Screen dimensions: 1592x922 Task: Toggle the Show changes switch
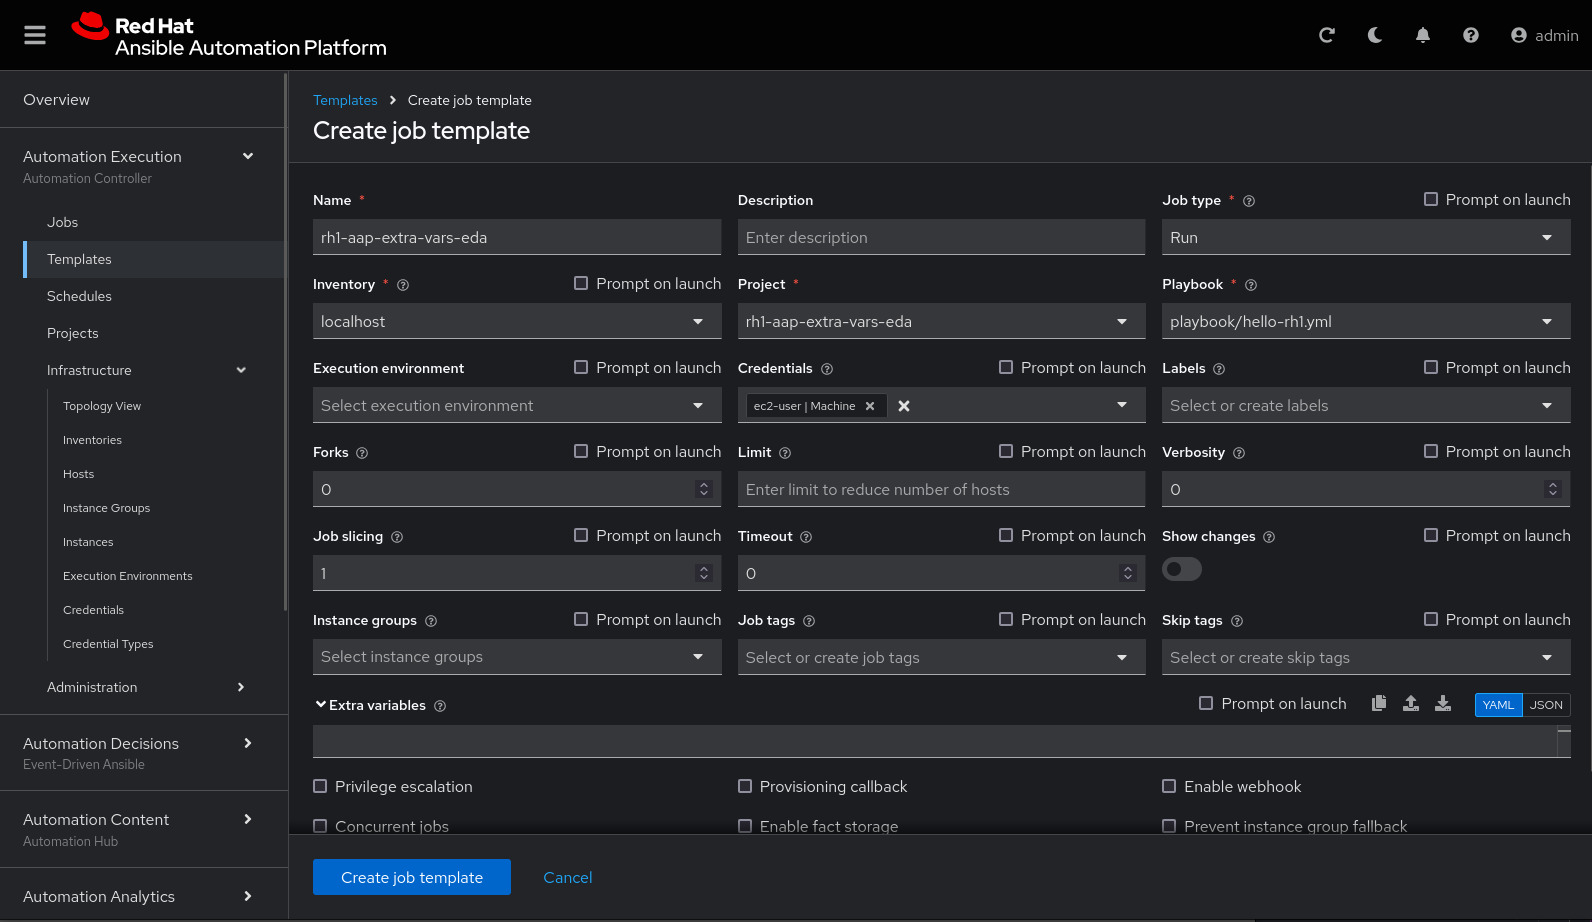[x=1182, y=569]
